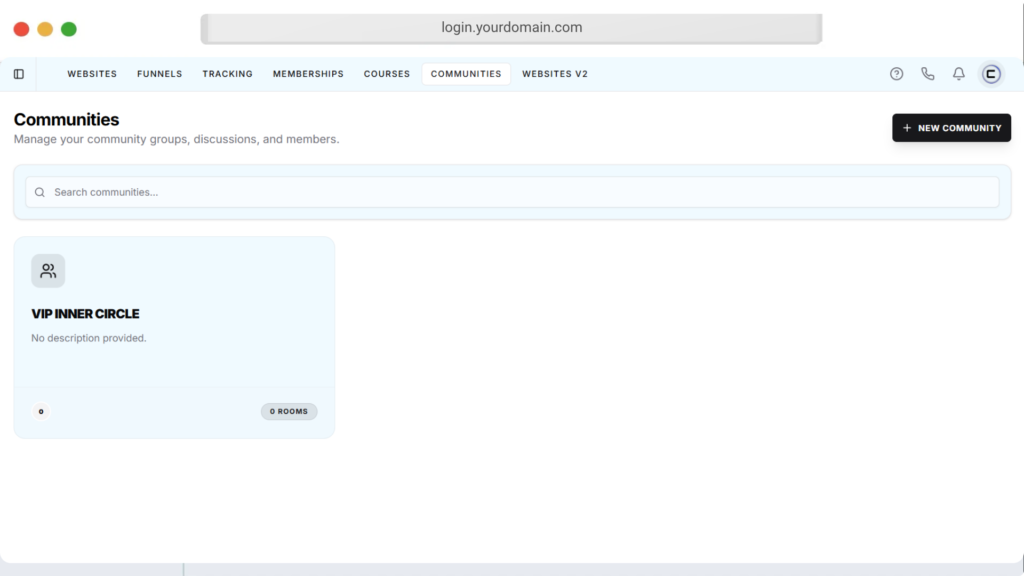Open the notifications bell
1024x576 pixels.
pos(958,74)
